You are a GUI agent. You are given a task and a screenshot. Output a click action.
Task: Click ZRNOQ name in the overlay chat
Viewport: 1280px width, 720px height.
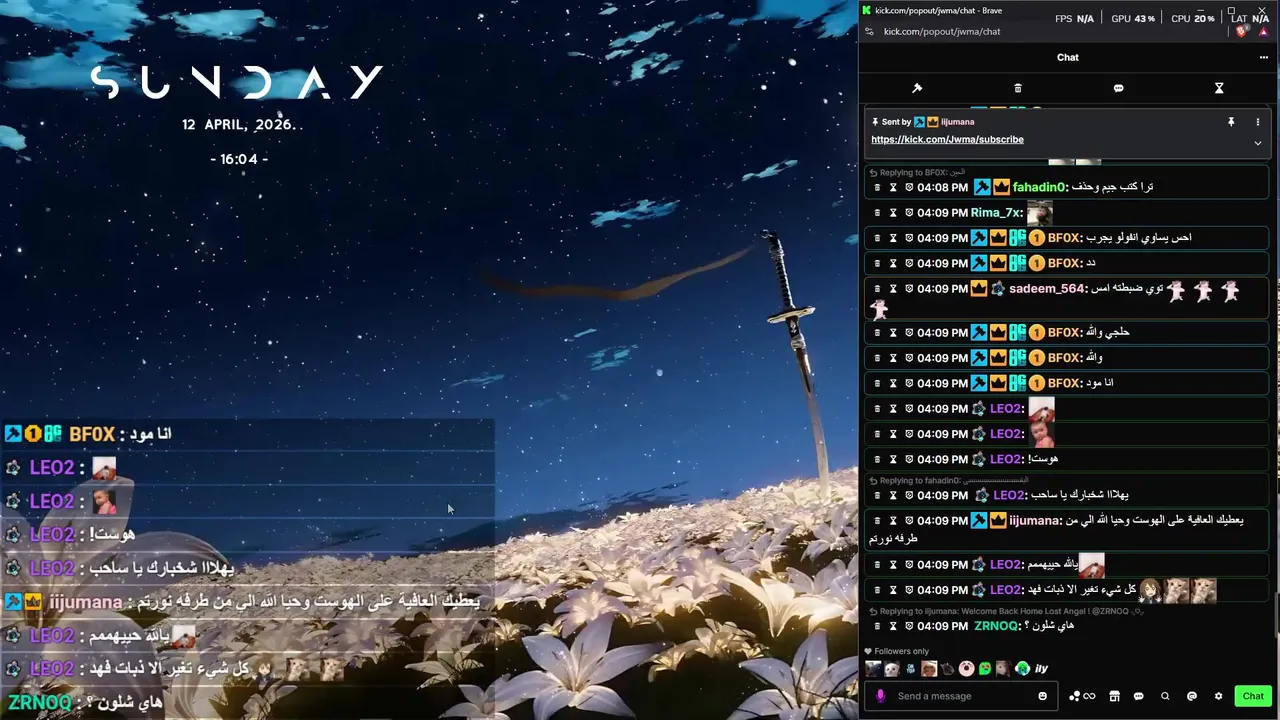pos(40,703)
